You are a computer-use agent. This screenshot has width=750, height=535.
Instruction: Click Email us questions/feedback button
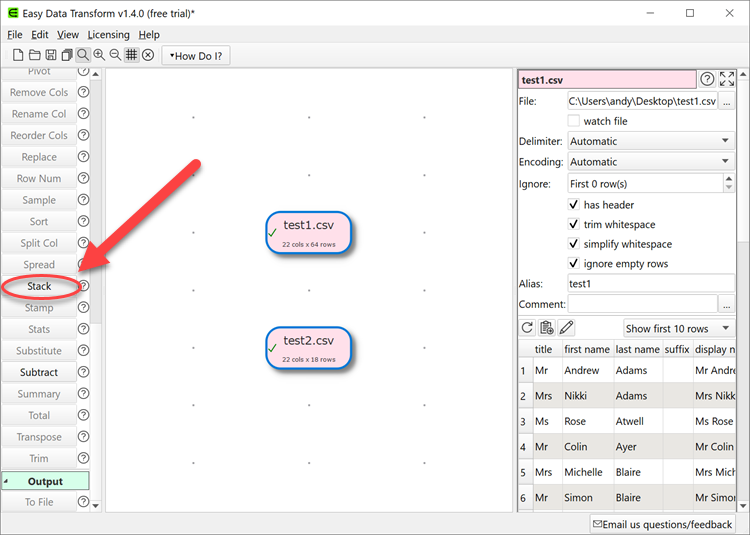click(663, 524)
